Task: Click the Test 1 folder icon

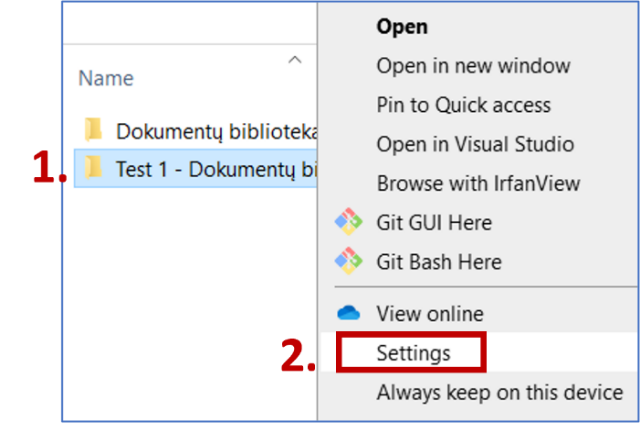Action: coord(94,167)
